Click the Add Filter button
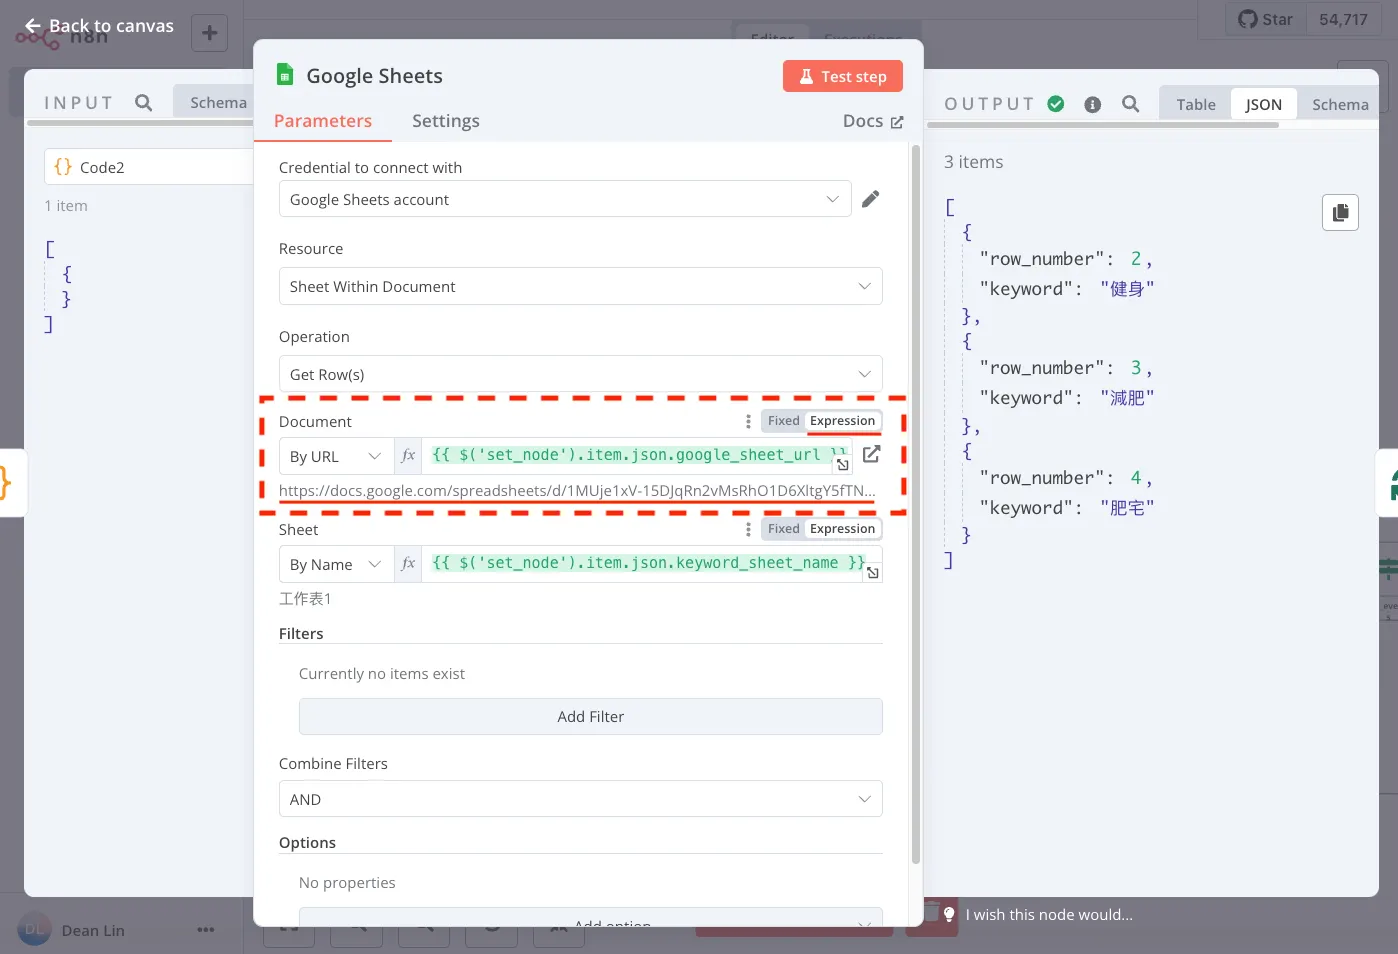 (x=591, y=716)
